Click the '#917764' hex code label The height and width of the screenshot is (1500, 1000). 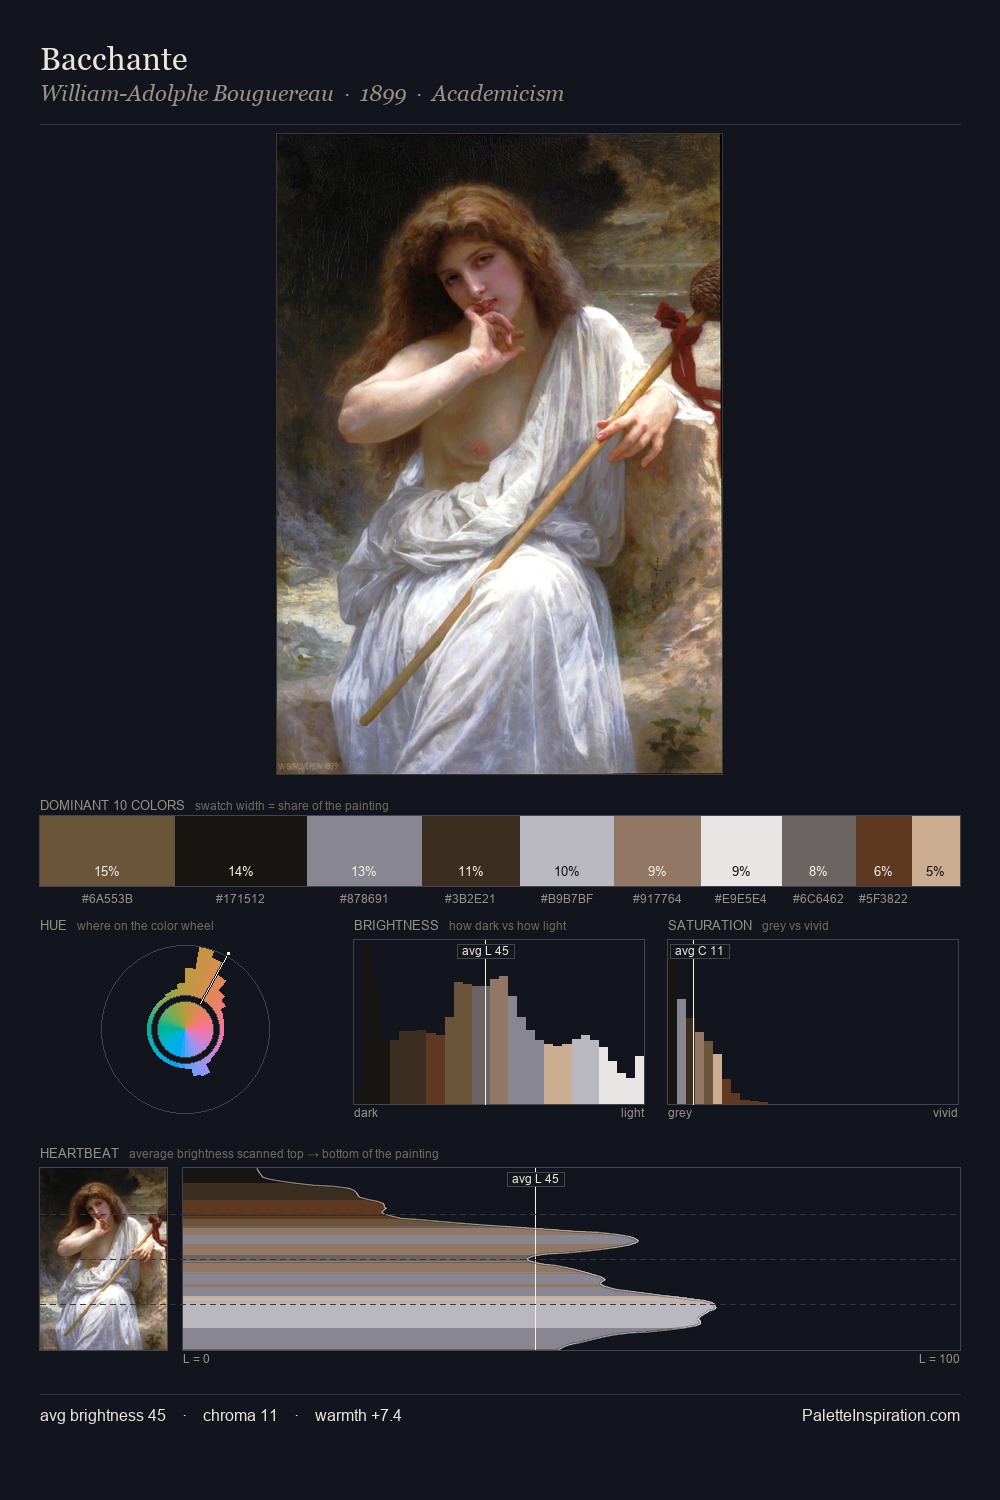tap(657, 899)
